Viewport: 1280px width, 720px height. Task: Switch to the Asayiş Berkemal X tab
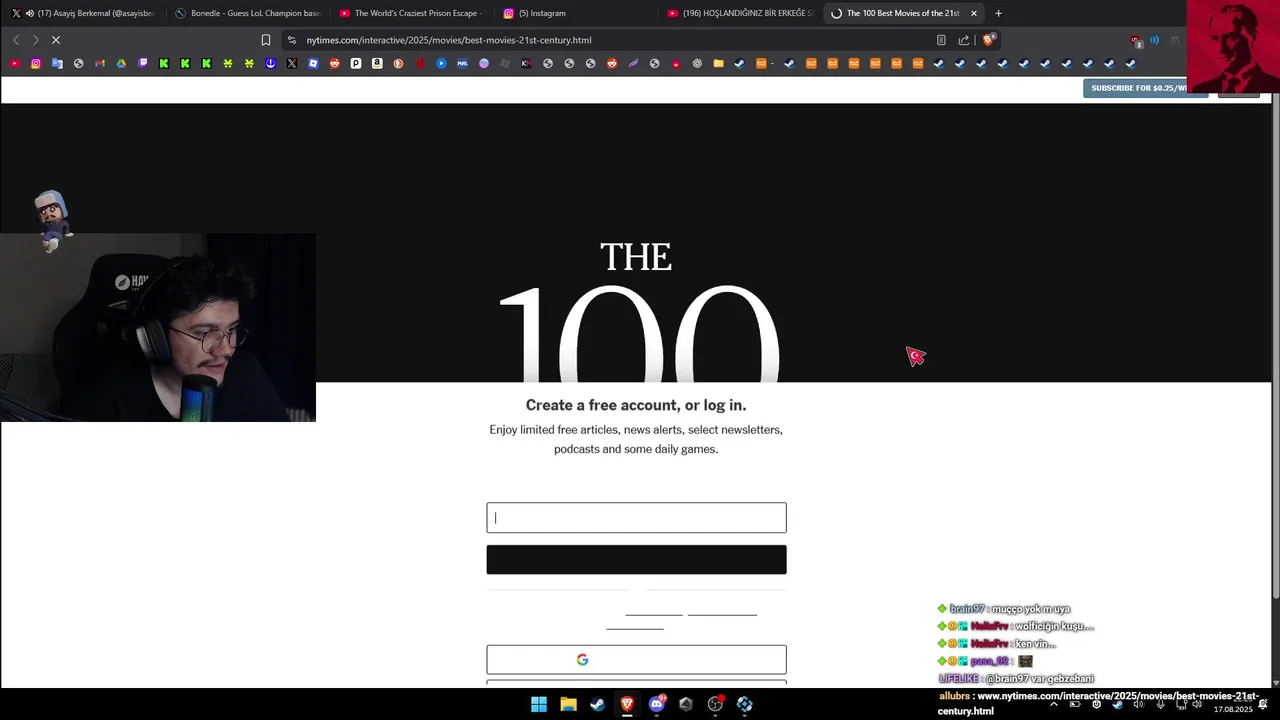coord(82,13)
